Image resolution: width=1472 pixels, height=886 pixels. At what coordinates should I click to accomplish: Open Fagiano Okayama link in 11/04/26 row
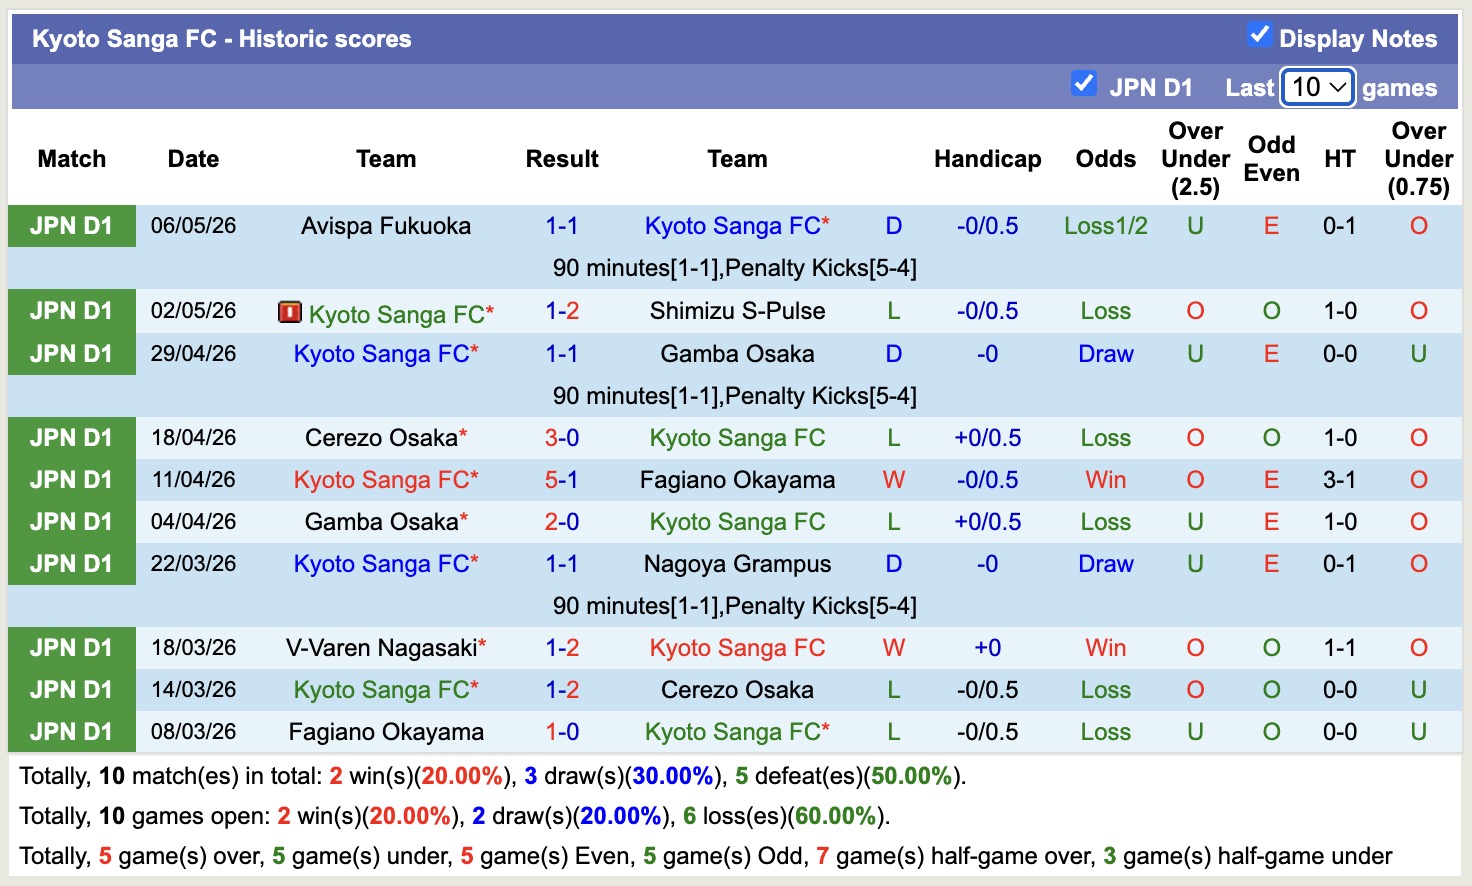click(x=737, y=480)
